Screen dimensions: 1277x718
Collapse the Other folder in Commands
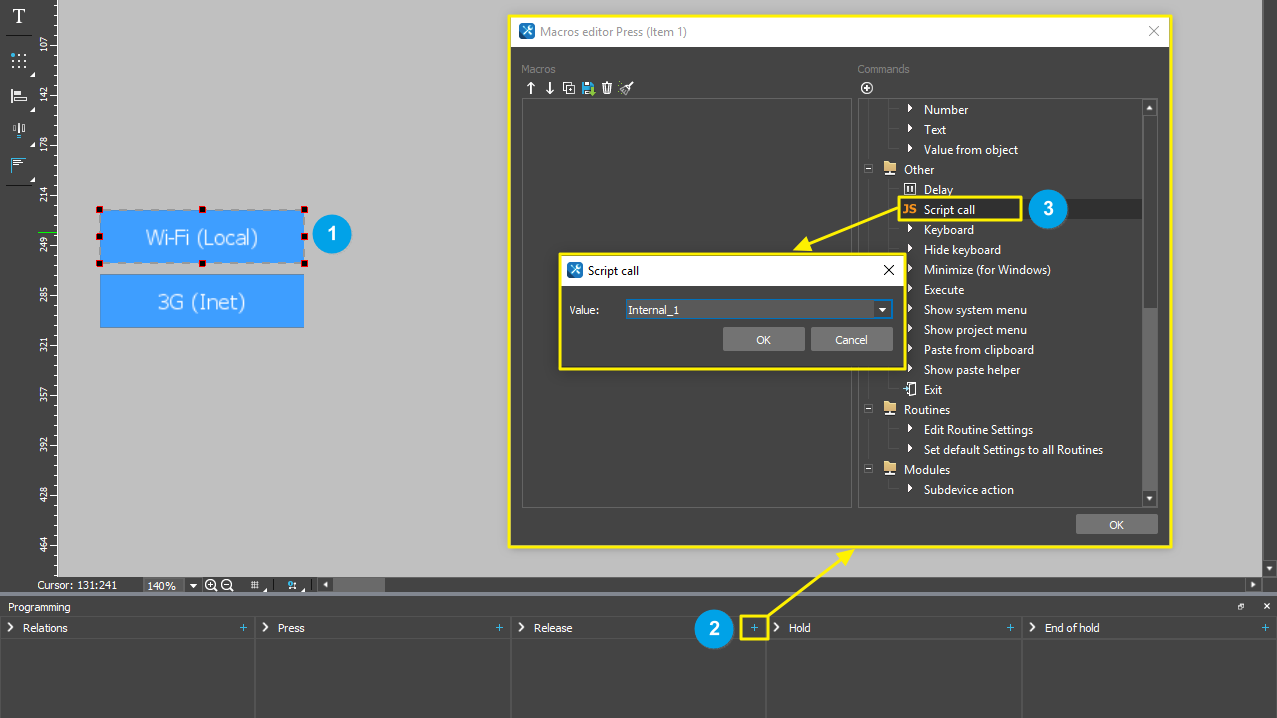click(x=868, y=169)
